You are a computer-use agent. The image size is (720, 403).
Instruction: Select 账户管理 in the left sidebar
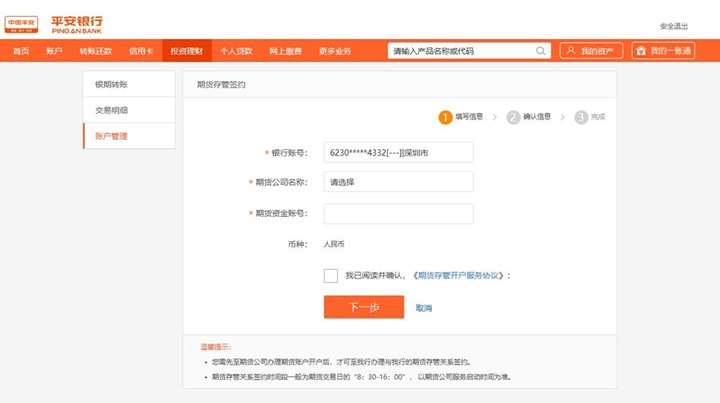112,136
